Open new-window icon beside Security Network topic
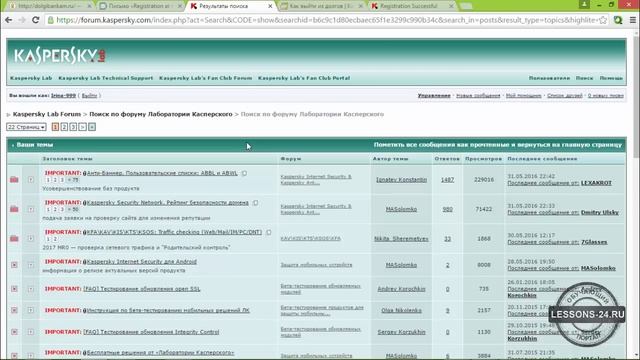This screenshot has width=640, height=360. coord(255,202)
